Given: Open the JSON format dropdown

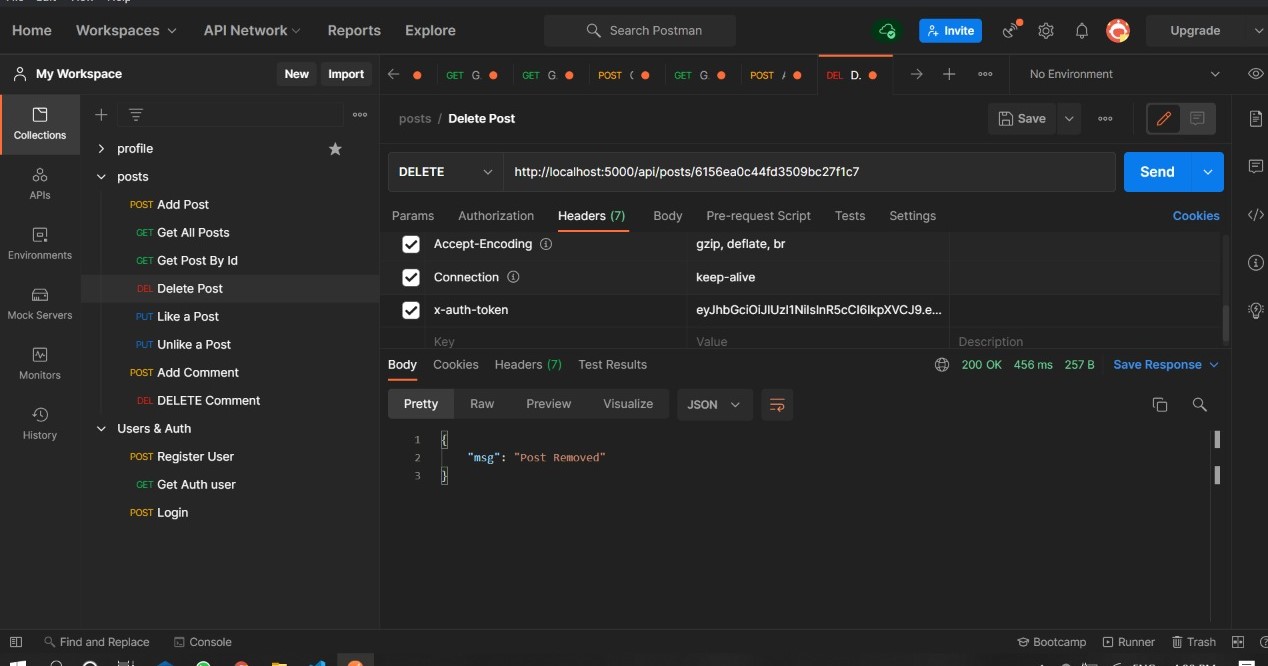Looking at the screenshot, I should (x=715, y=404).
